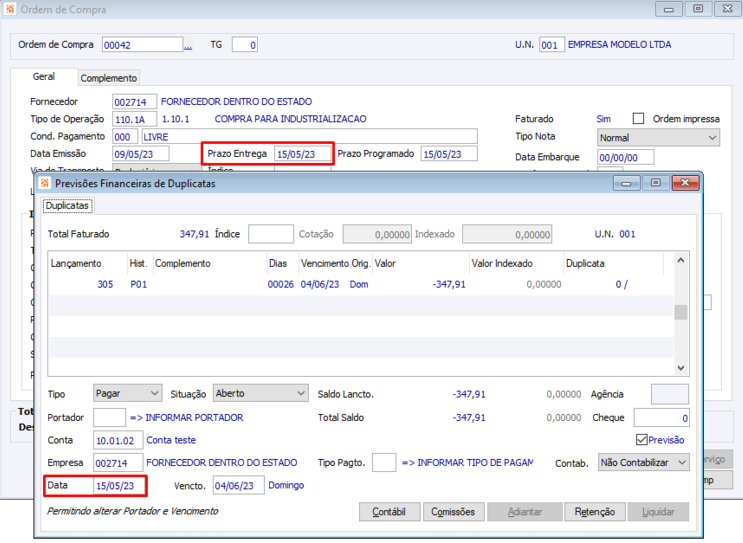Screen dimensions: 743x543
Task: Click the Previsões Financeiras window icon
Action: pos(44,183)
